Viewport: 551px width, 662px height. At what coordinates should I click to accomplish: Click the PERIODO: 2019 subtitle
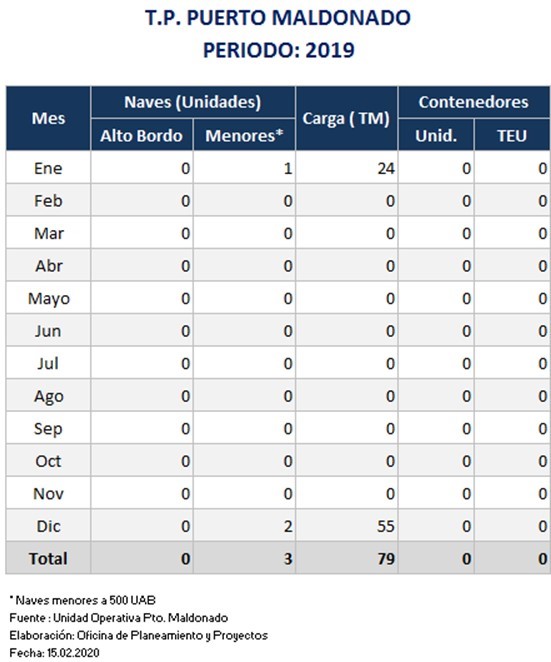(x=279, y=50)
